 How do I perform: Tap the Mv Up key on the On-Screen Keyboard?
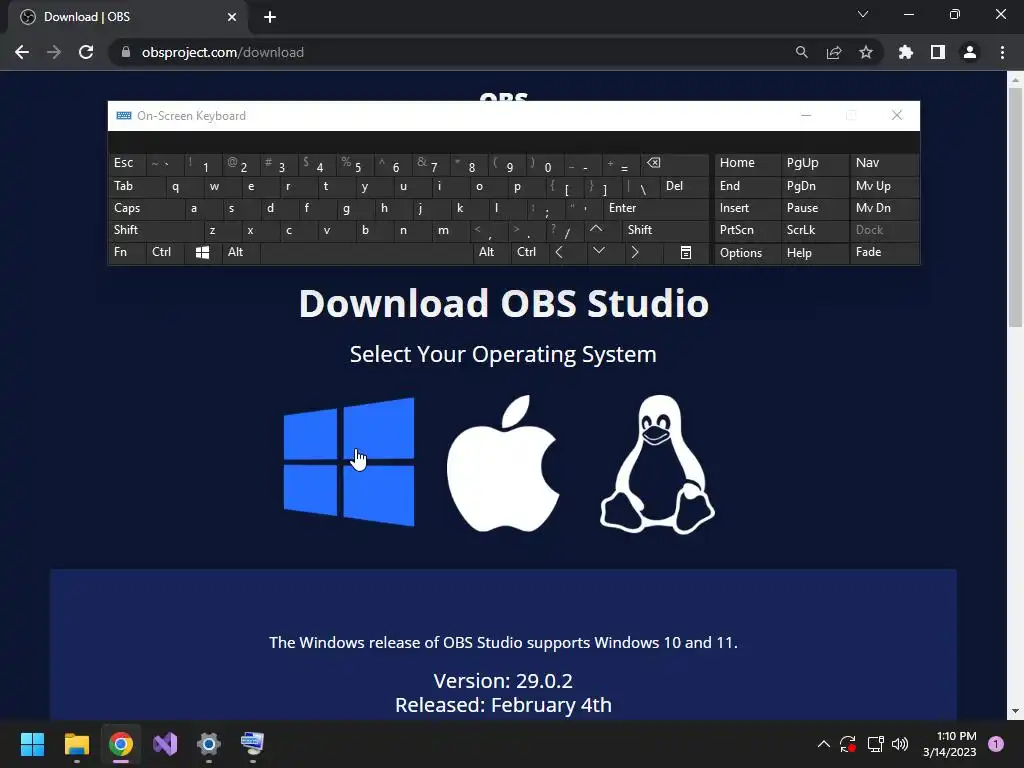pyautogui.click(x=884, y=187)
